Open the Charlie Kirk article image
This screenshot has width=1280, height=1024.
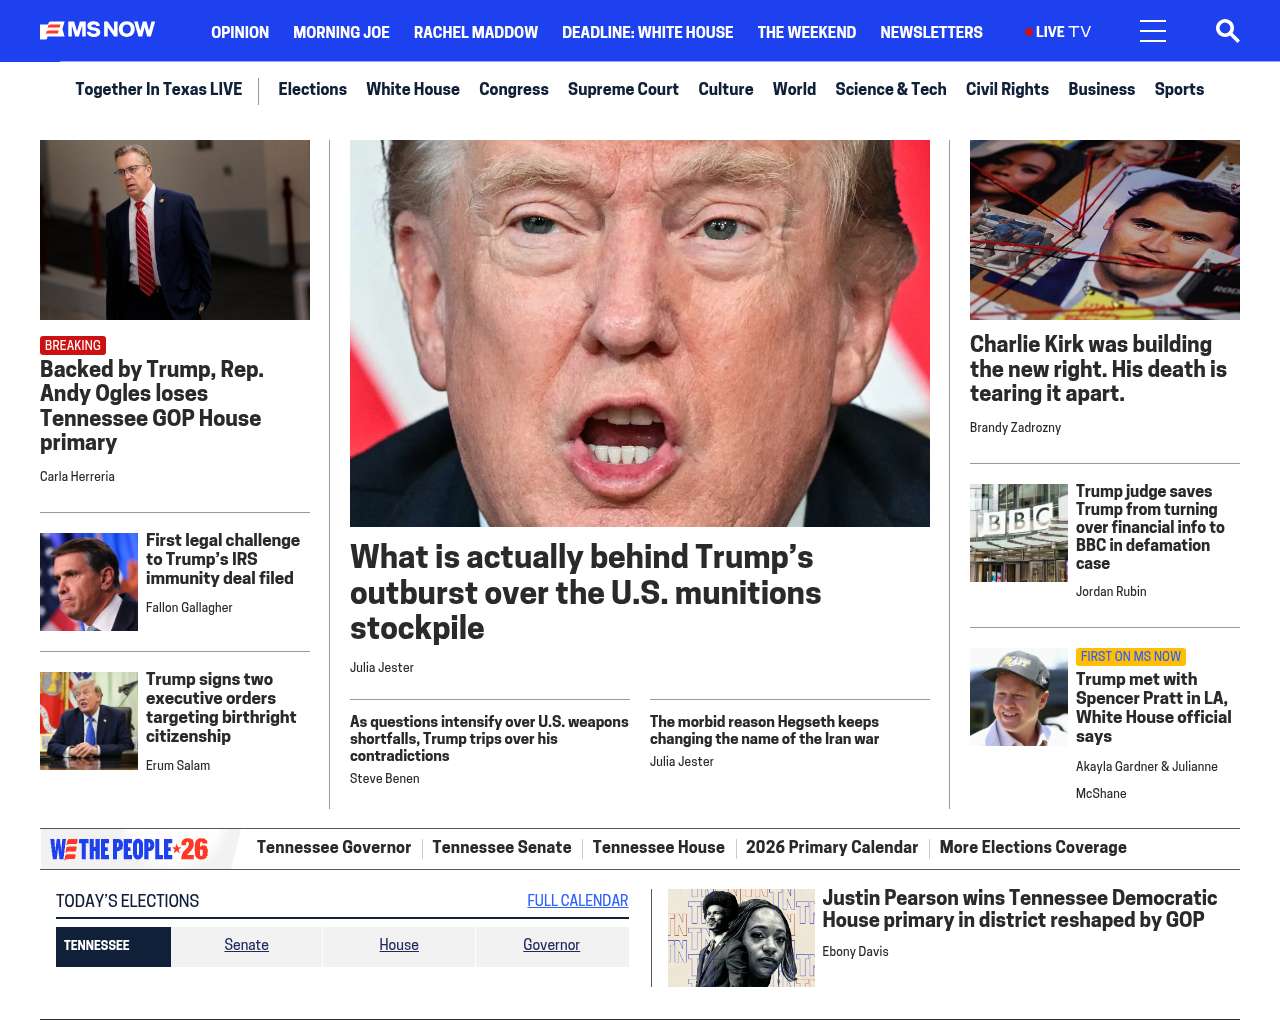(1105, 230)
